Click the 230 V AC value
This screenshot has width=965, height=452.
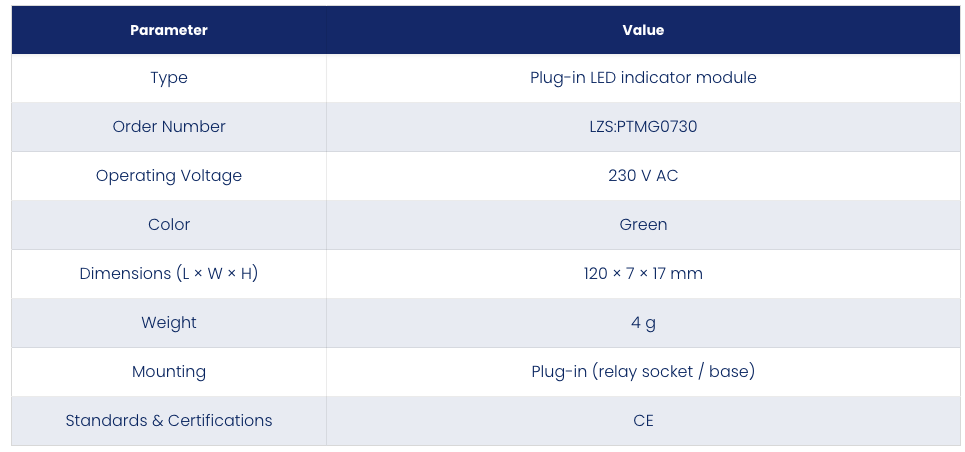643,176
